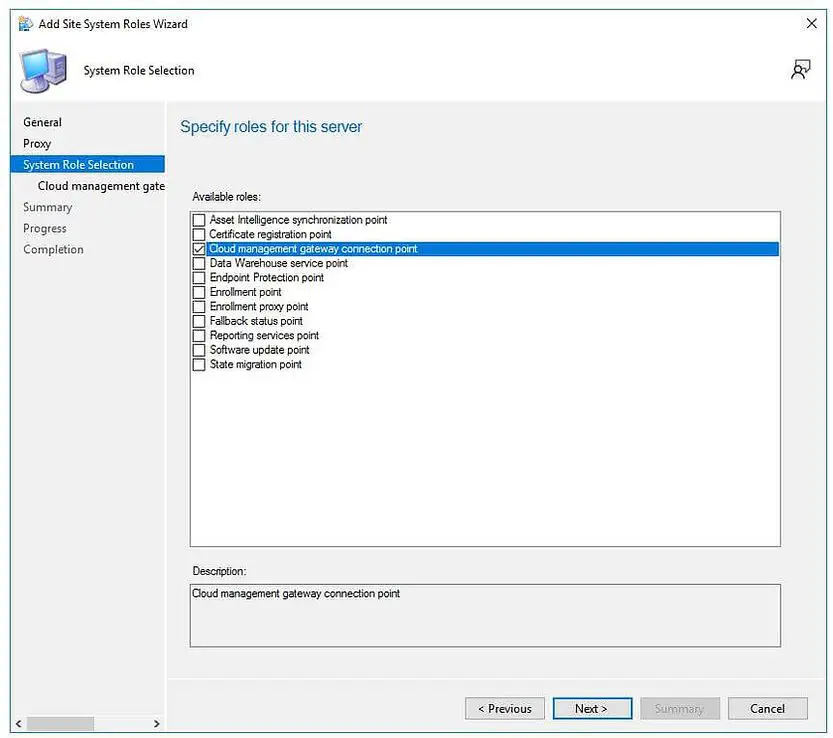Viewport: 833px width, 738px height.
Task: Enable the Fallback status point role
Action: click(x=198, y=320)
